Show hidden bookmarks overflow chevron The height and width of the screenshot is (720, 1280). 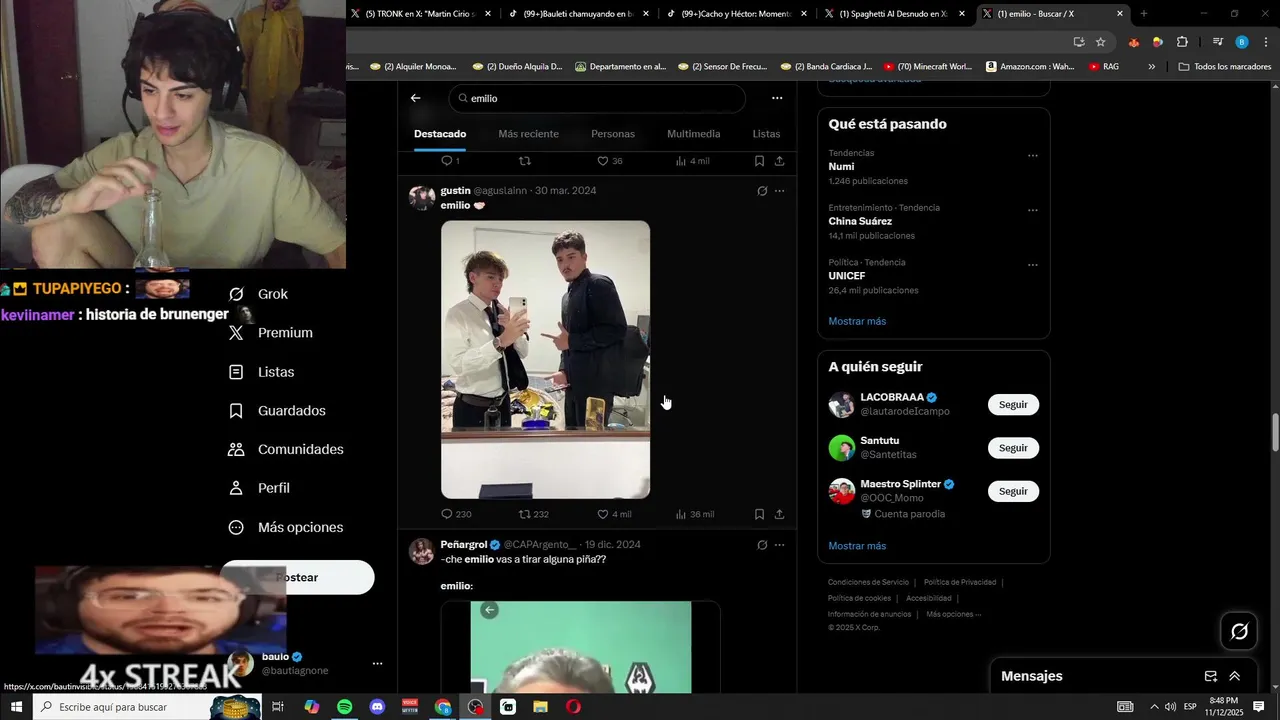(1151, 67)
